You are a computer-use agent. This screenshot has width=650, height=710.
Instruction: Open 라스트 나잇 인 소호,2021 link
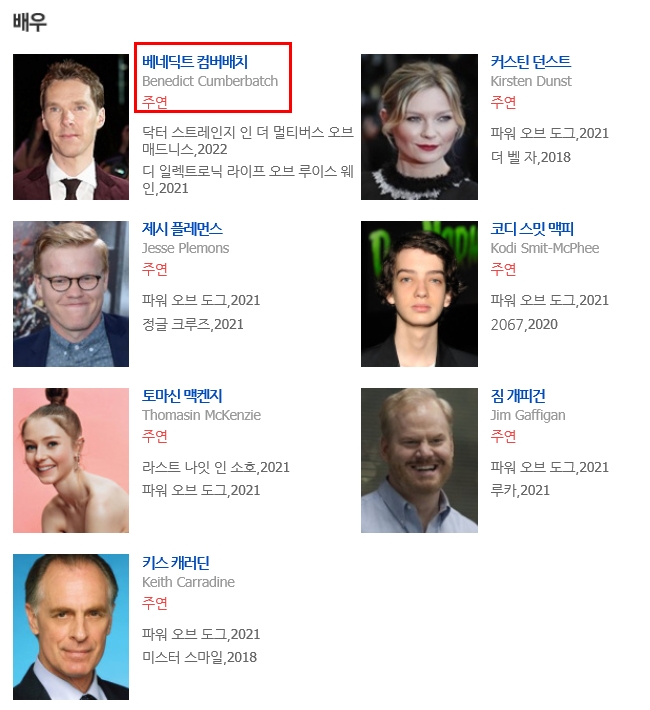(216, 467)
